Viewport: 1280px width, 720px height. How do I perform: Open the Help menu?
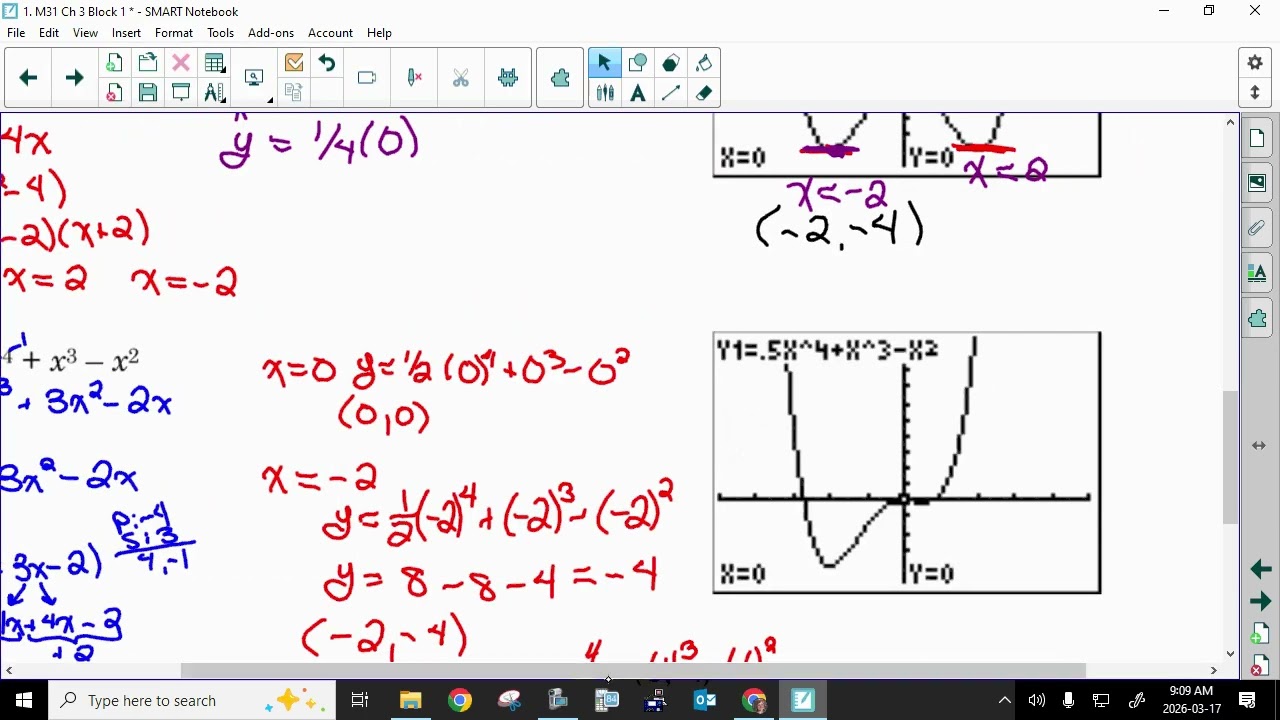click(x=379, y=33)
